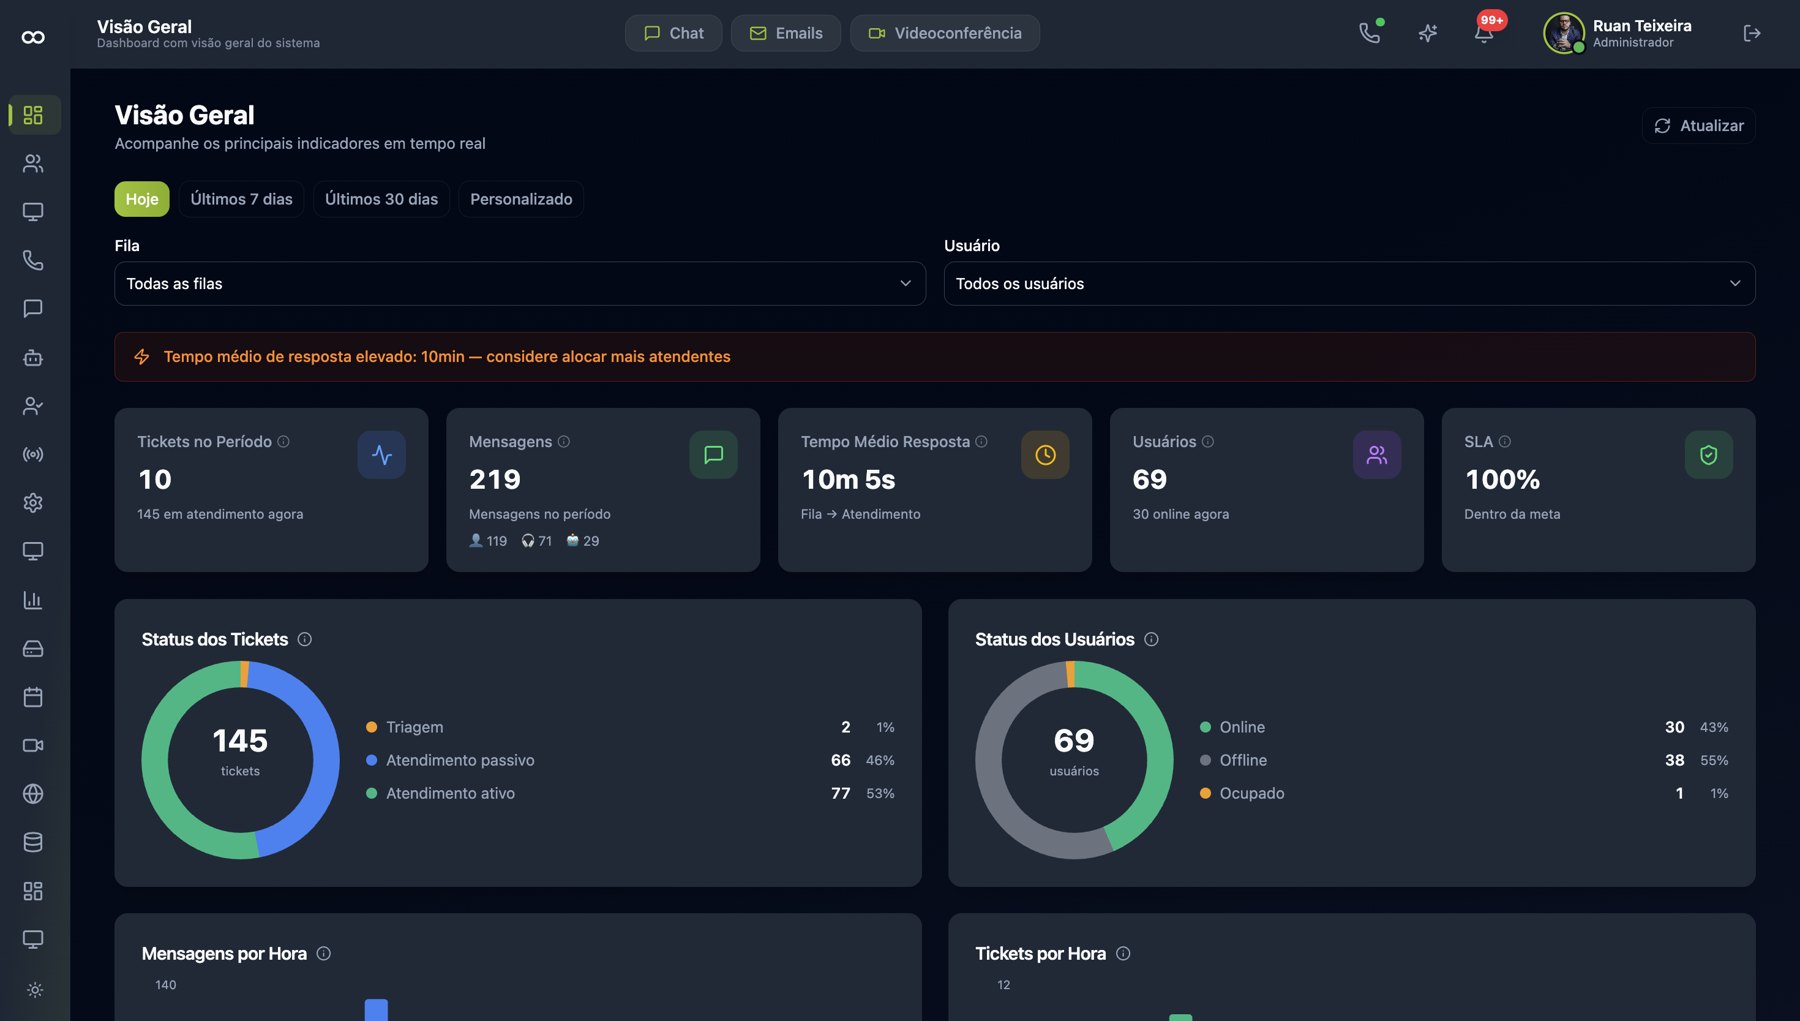1800x1021 pixels.
Task: Click the info icon next to Usuários card title
Action: point(1208,441)
